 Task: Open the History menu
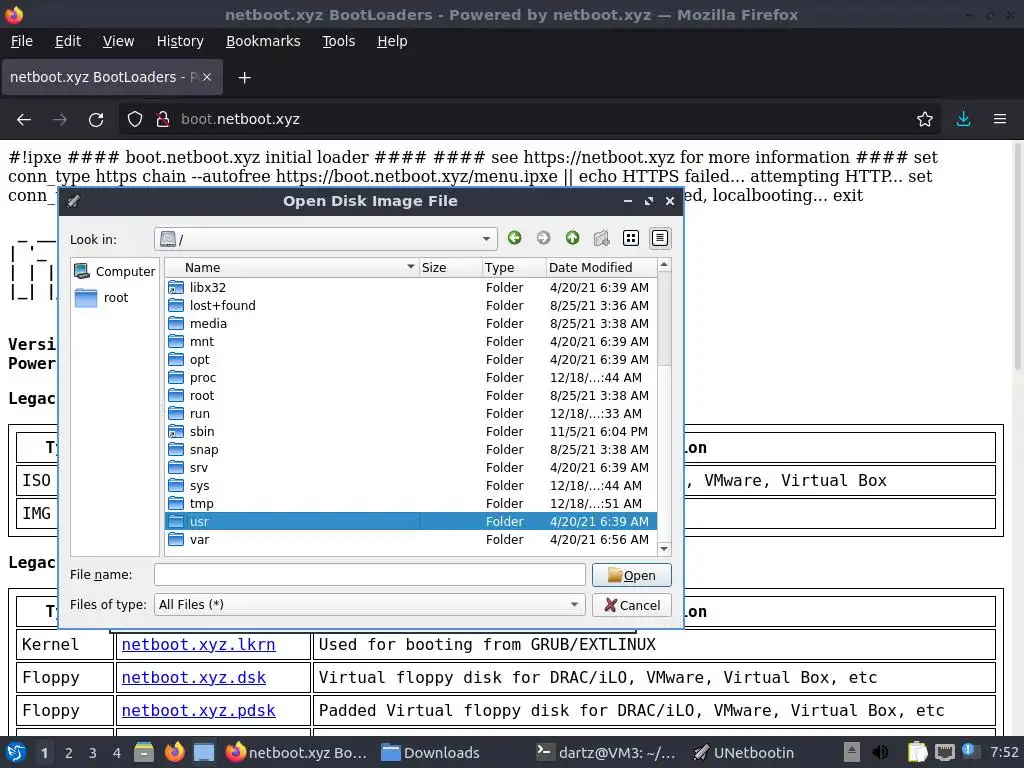(180, 41)
